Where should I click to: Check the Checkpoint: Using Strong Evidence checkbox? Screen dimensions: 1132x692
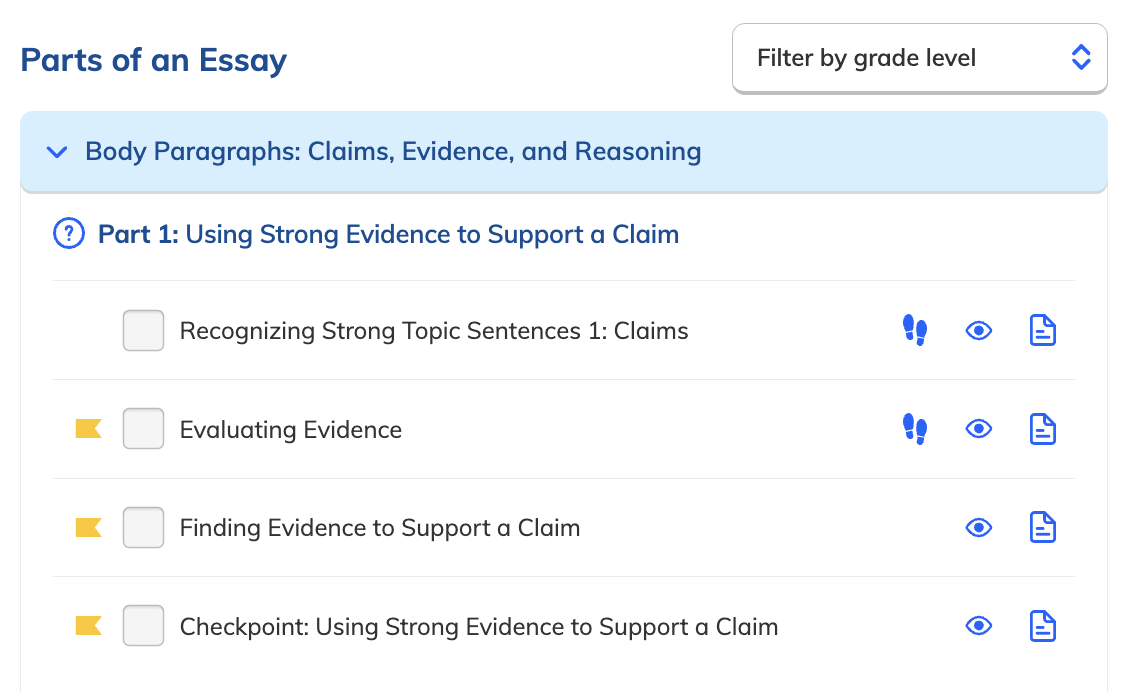(x=143, y=625)
